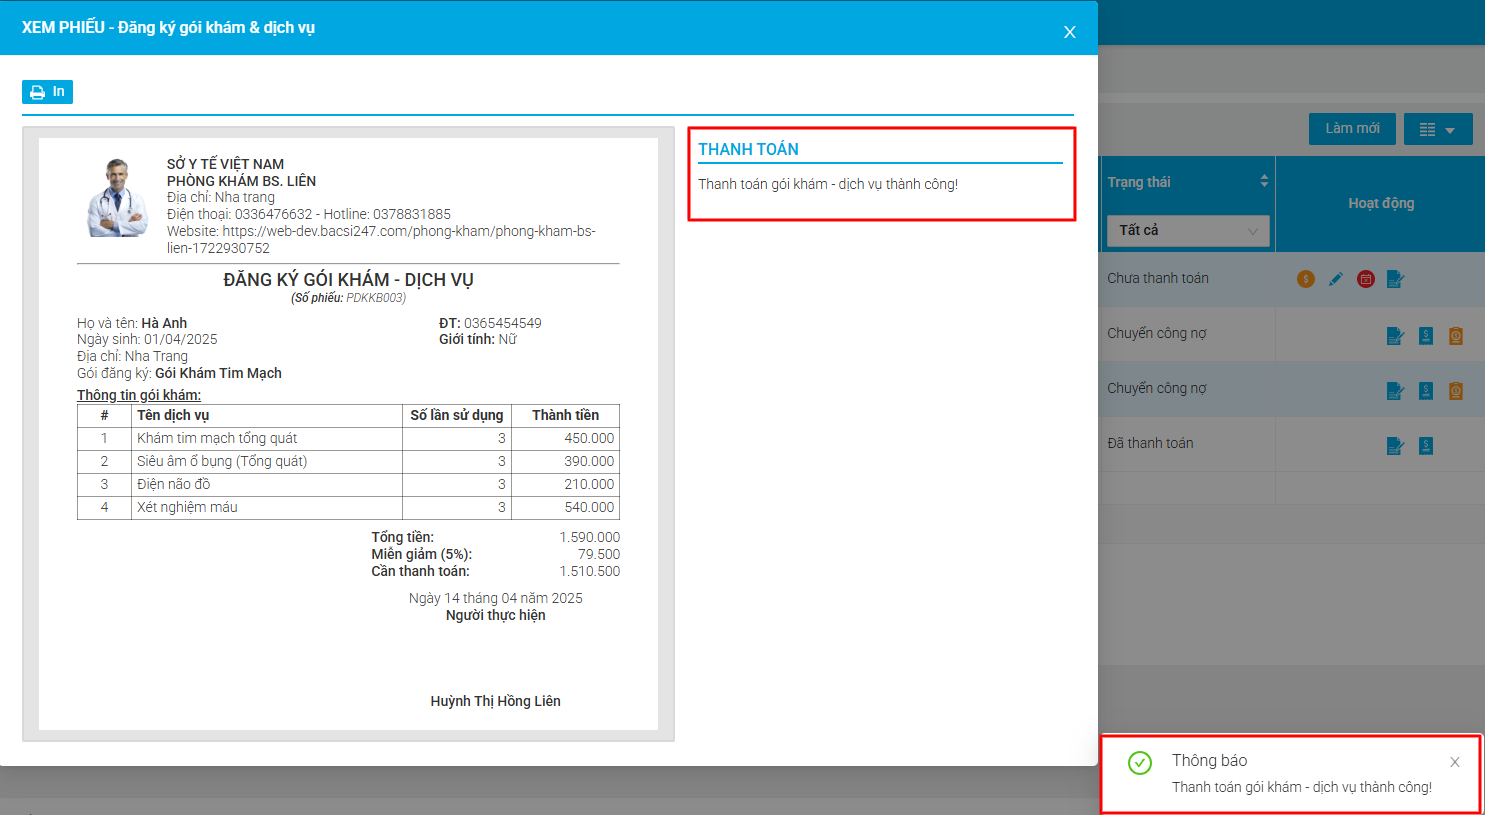
Task: Click the 1.510.500 amount due value
Action: tap(589, 571)
